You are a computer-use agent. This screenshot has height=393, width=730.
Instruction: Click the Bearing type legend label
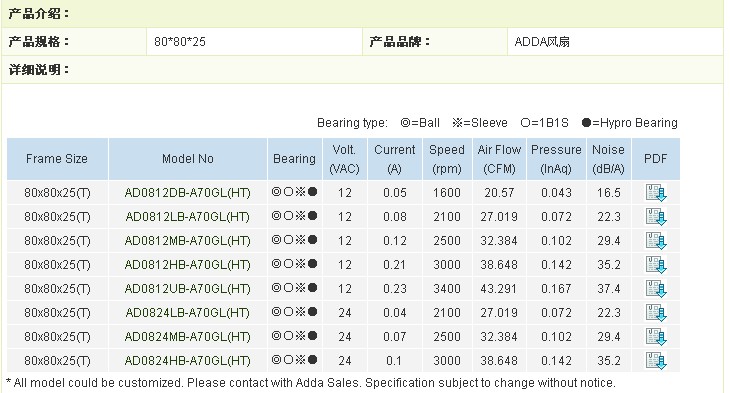[x=352, y=123]
